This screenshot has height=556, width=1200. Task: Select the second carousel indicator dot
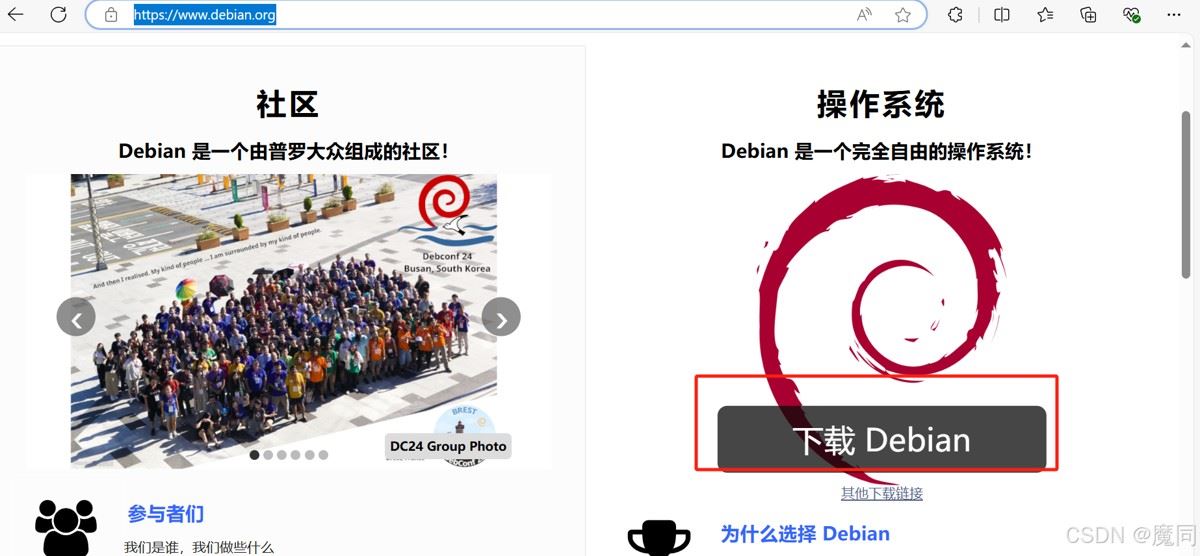pyautogui.click(x=268, y=455)
